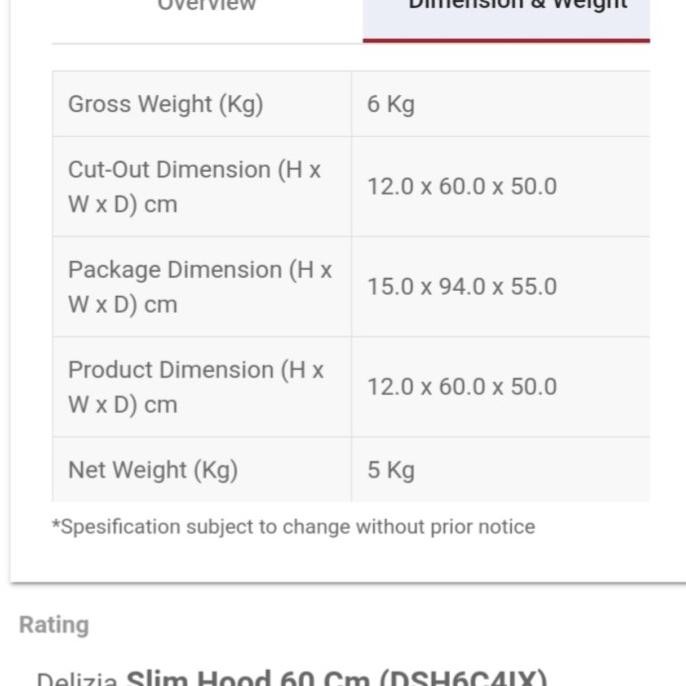686x686 pixels.
Task: Select the 5 Kg net weight value
Action: click(391, 470)
